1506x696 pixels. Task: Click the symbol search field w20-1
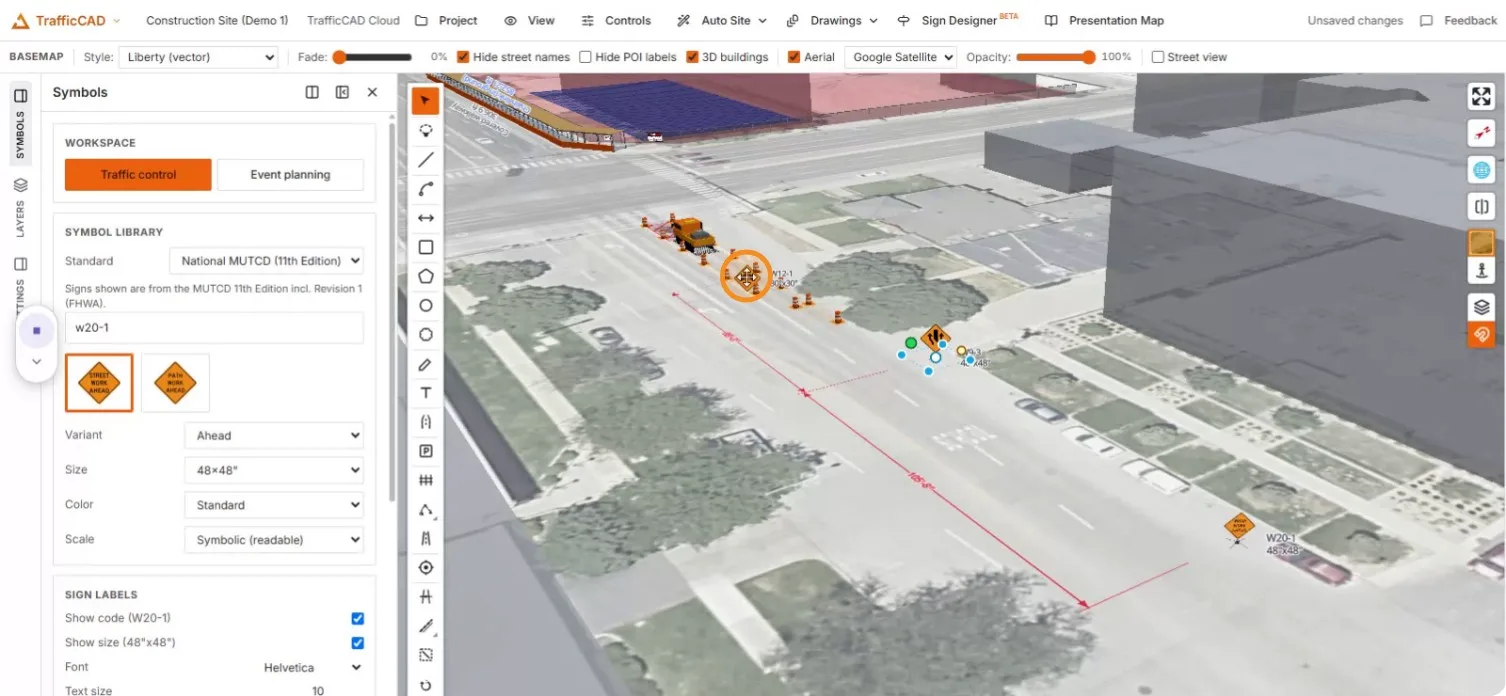coord(214,327)
